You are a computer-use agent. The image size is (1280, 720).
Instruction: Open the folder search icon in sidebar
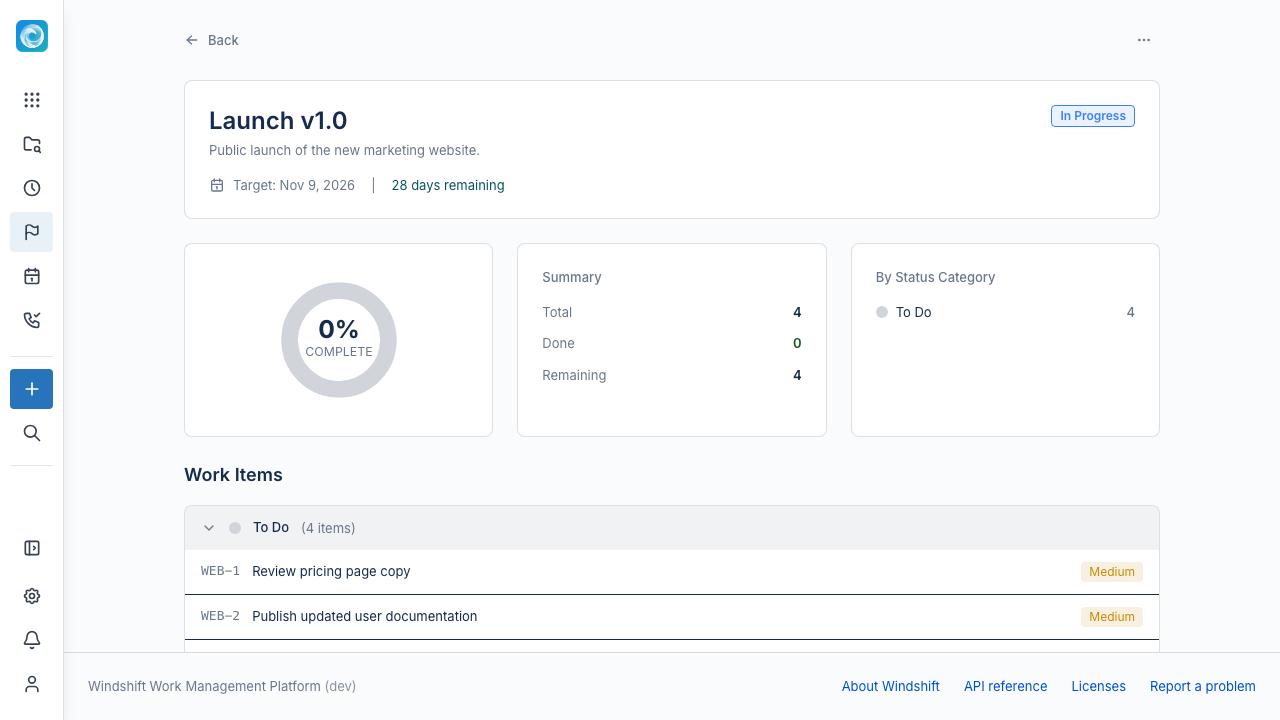click(32, 144)
